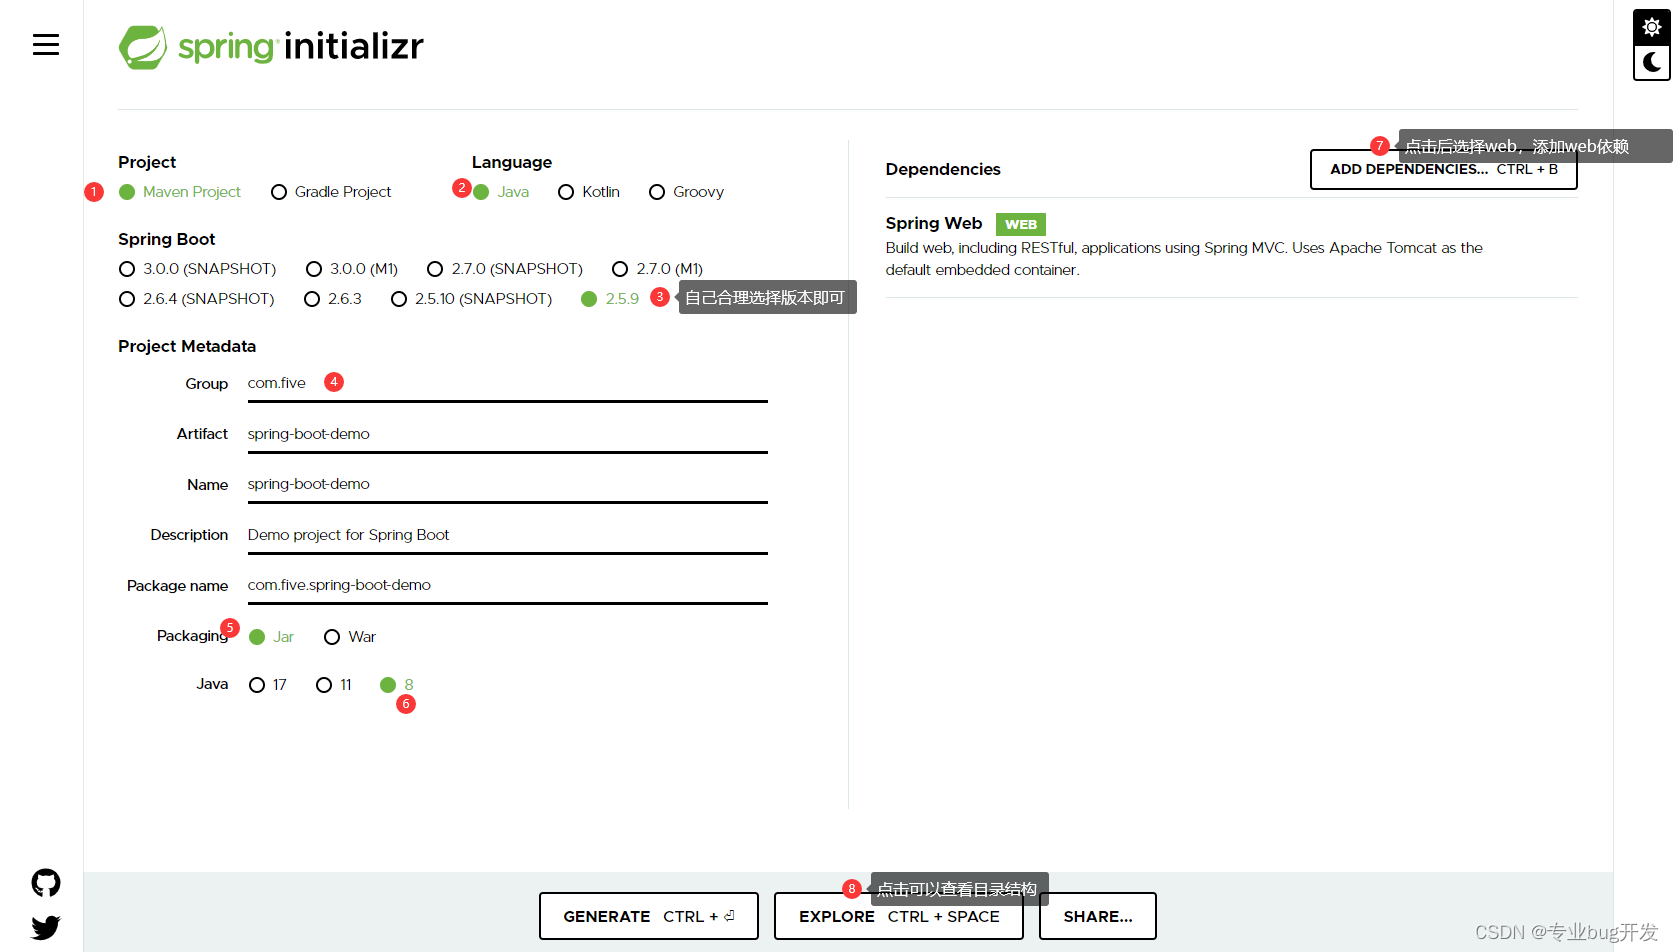Select Spring Boot 2.6.3

pyautogui.click(x=333, y=299)
